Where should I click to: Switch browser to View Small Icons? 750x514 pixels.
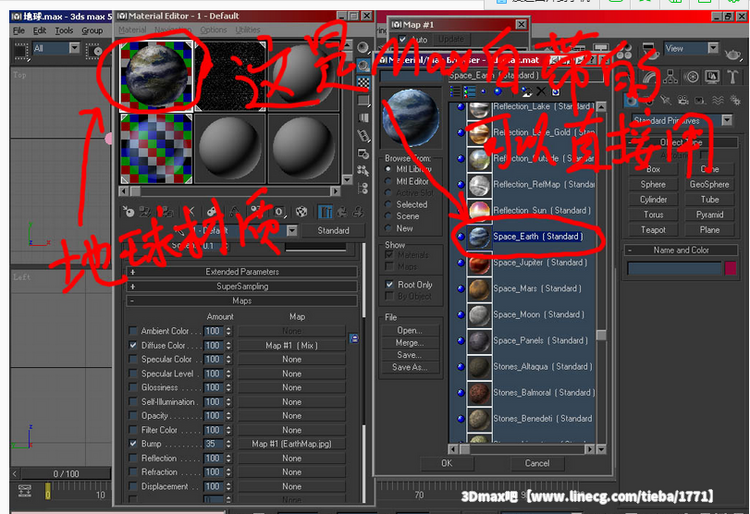tap(484, 91)
